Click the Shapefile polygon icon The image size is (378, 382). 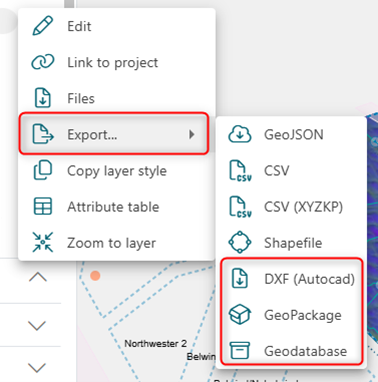(x=240, y=242)
